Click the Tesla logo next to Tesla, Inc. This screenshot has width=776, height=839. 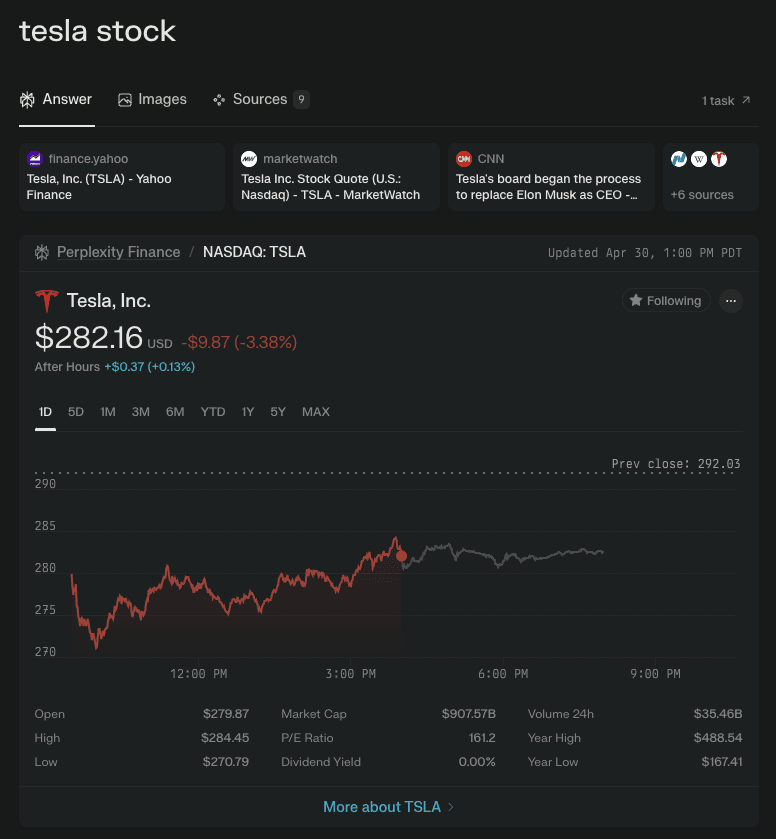[x=46, y=300]
